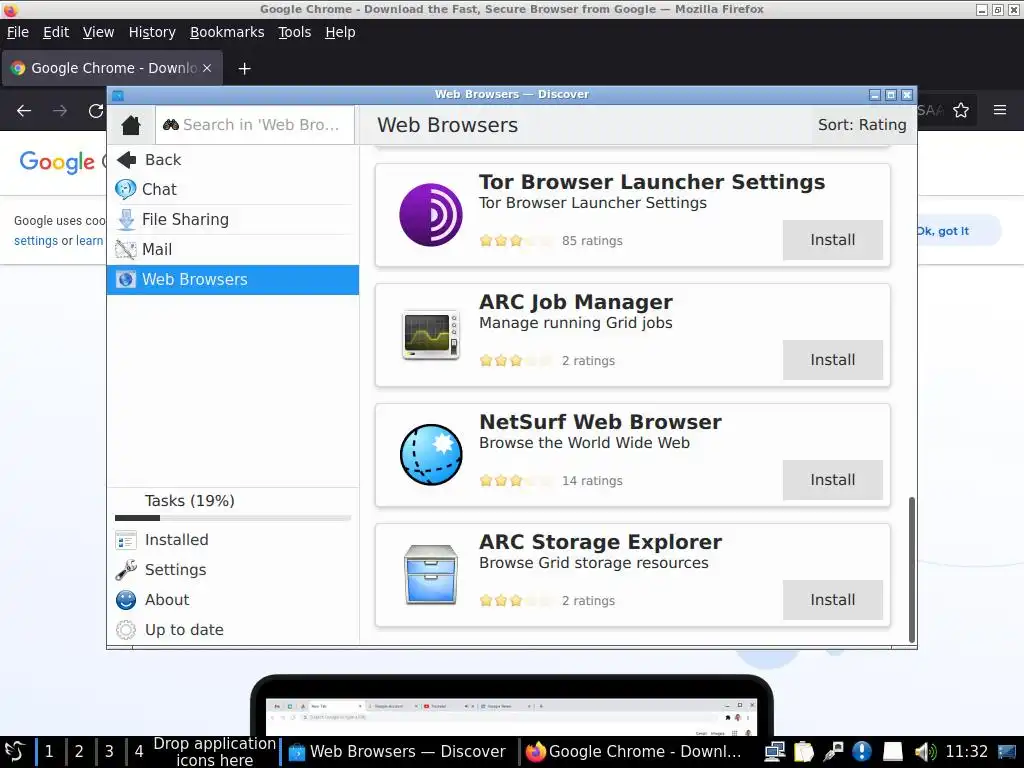Open the Chat category icon
The width and height of the screenshot is (1024, 768).
[x=125, y=189]
